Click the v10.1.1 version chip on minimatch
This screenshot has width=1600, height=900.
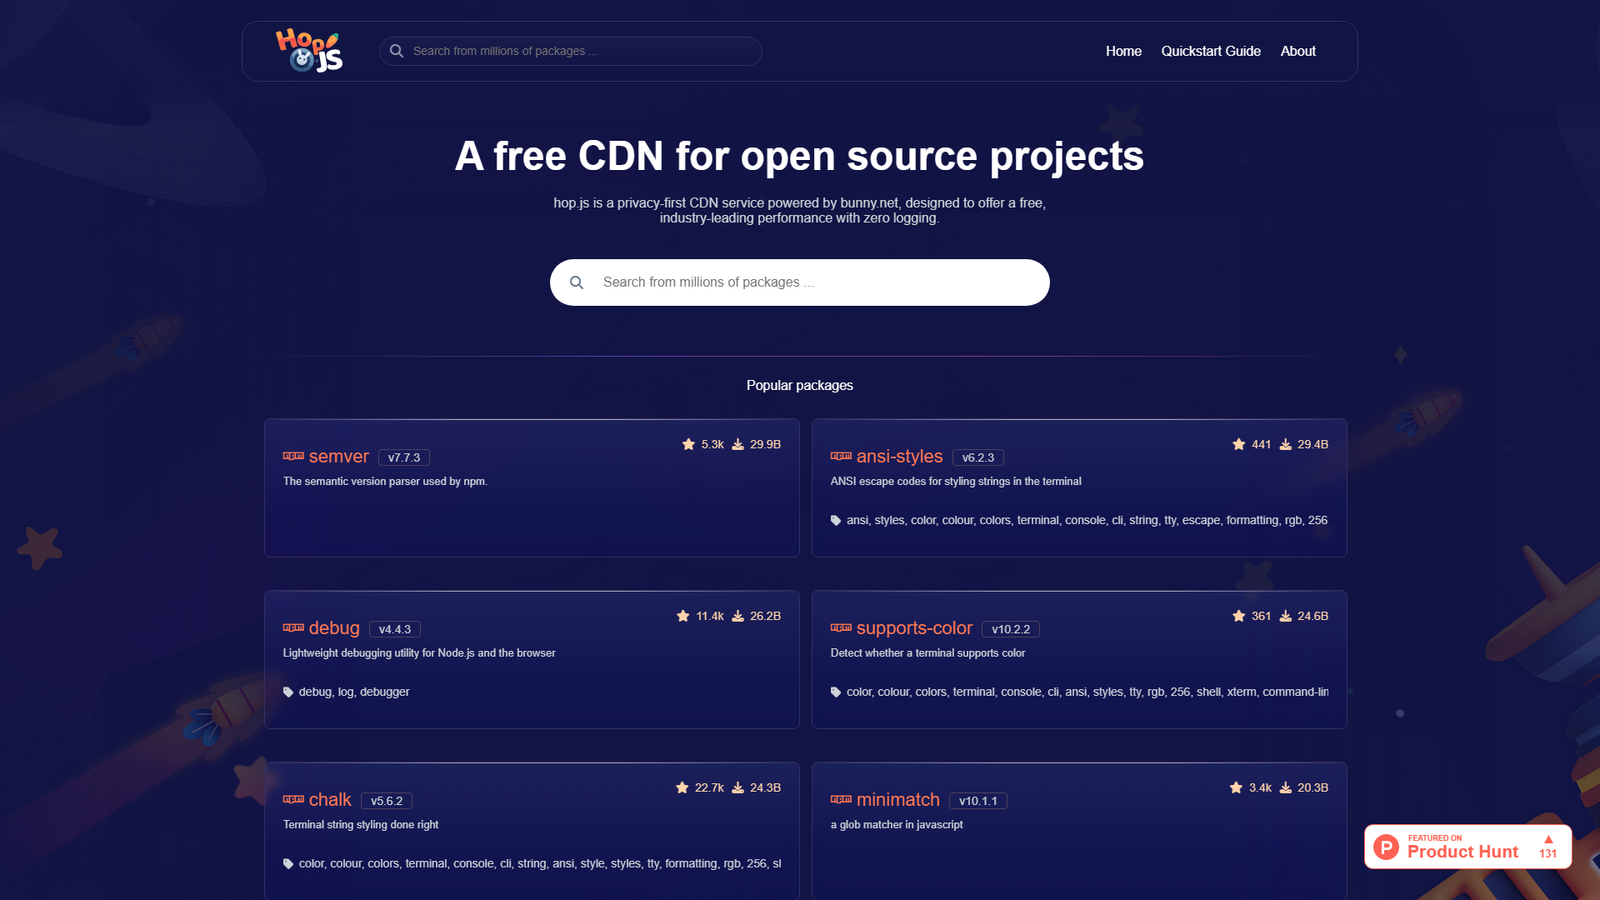click(x=978, y=800)
